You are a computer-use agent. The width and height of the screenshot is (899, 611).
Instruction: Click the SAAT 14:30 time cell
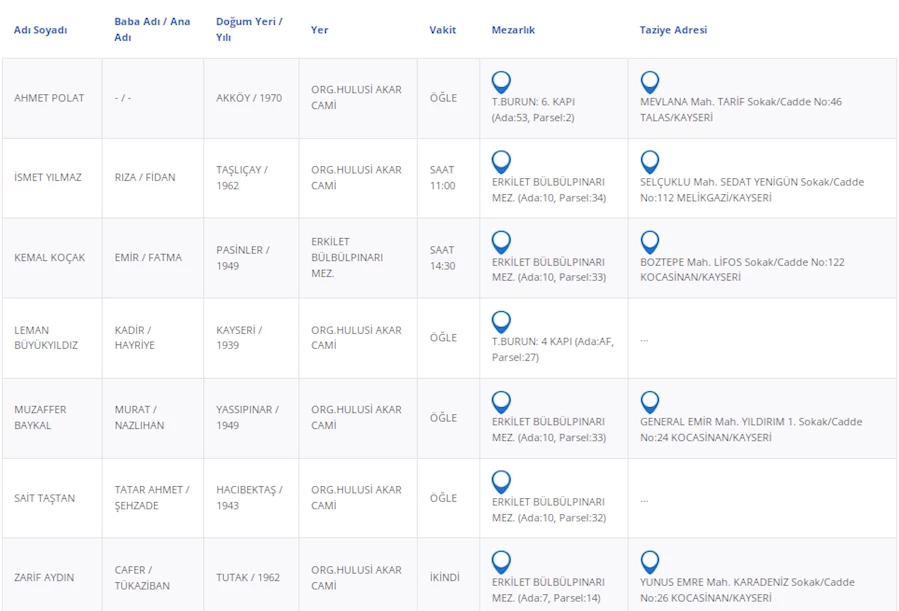coord(442,258)
